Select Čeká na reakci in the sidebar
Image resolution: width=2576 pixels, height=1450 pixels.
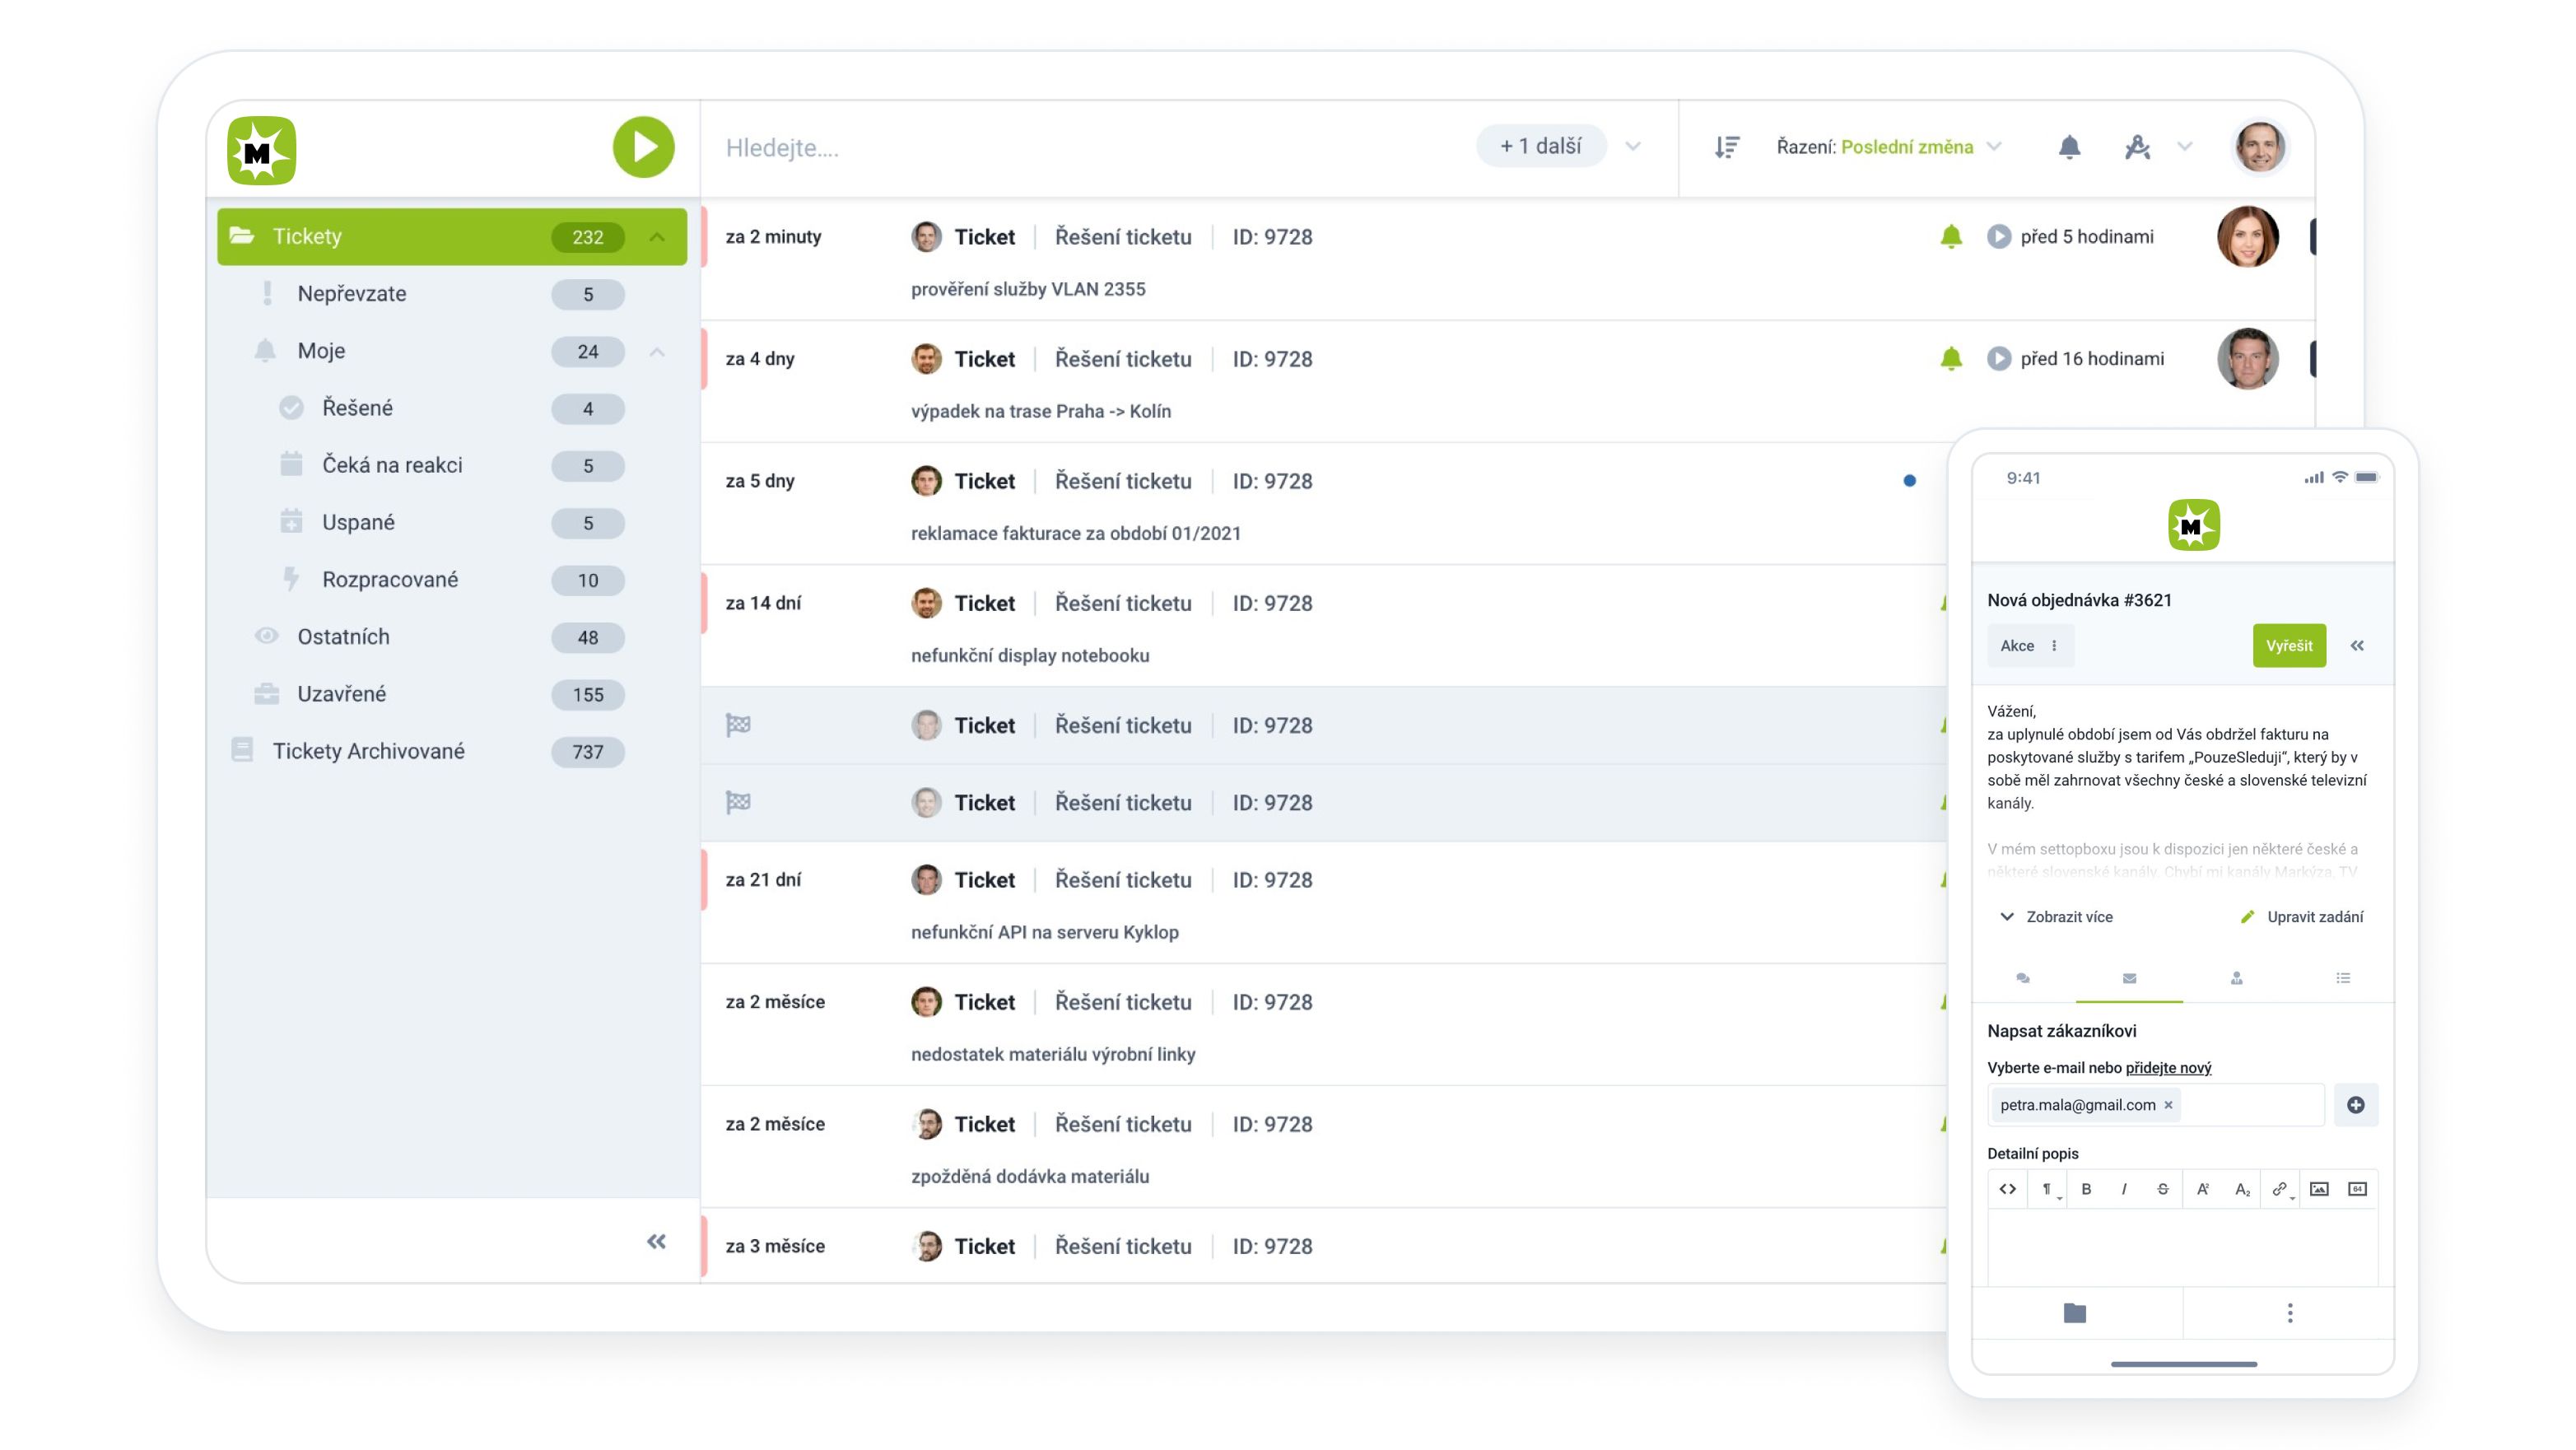pyautogui.click(x=392, y=465)
